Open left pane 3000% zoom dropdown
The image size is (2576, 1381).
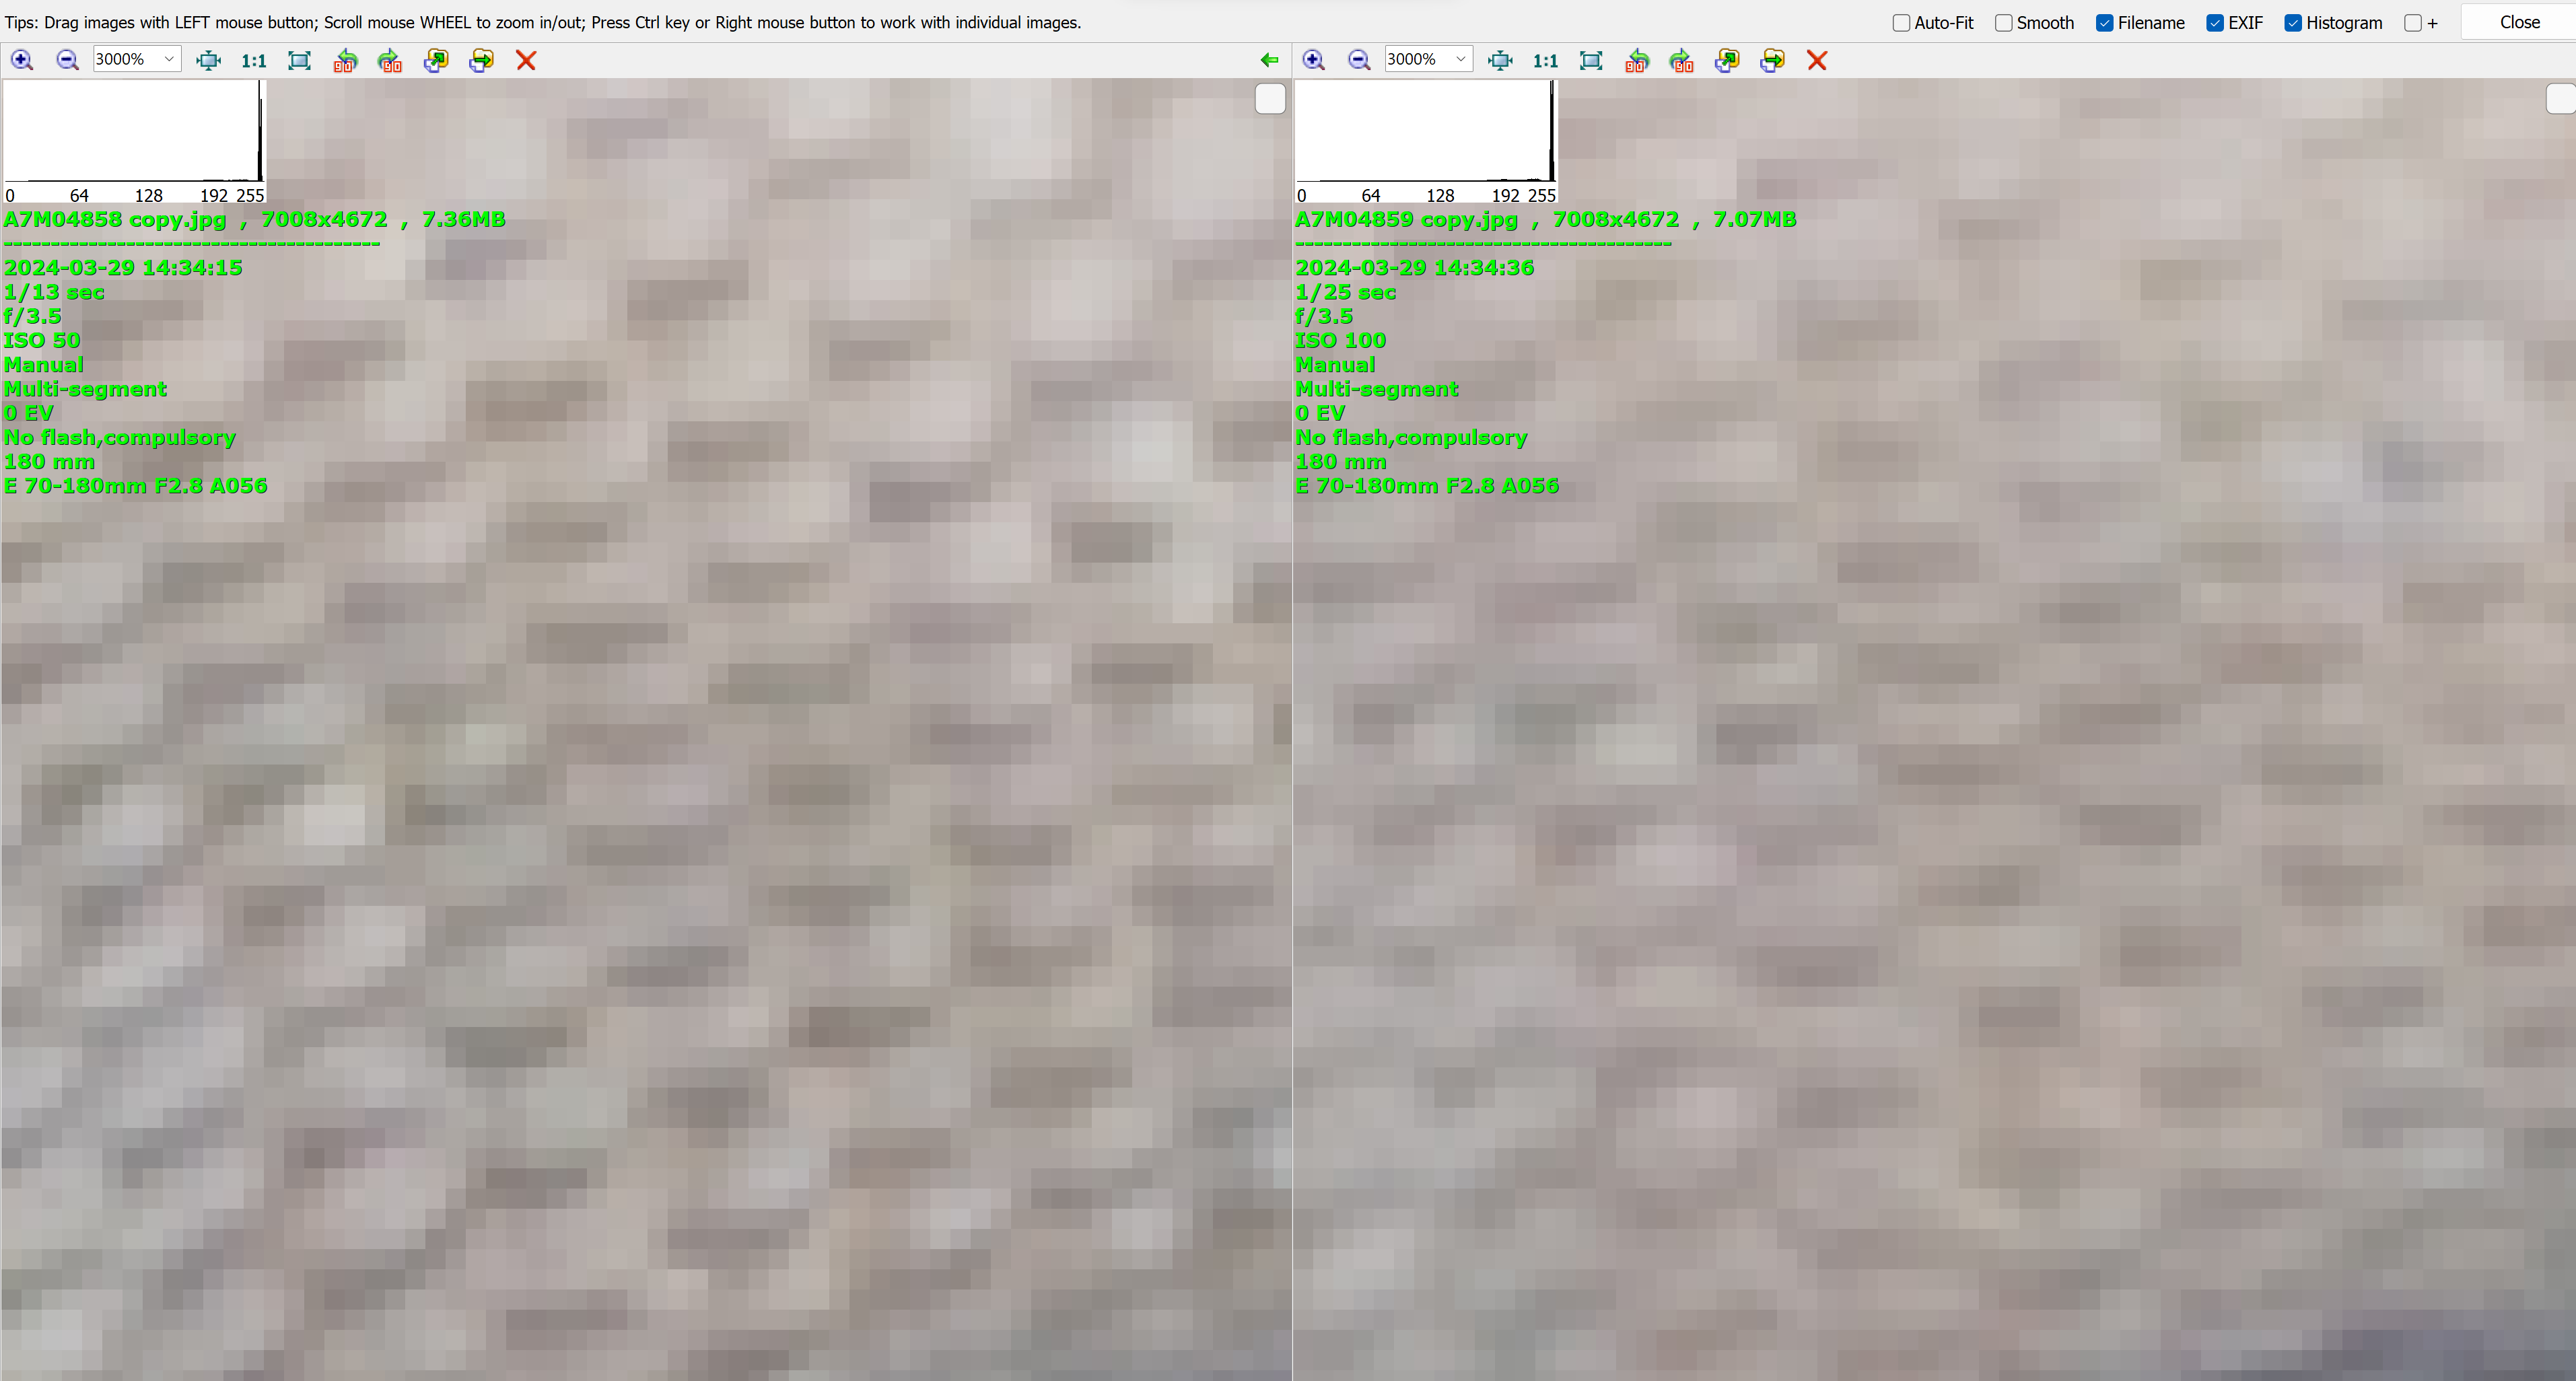pos(169,60)
